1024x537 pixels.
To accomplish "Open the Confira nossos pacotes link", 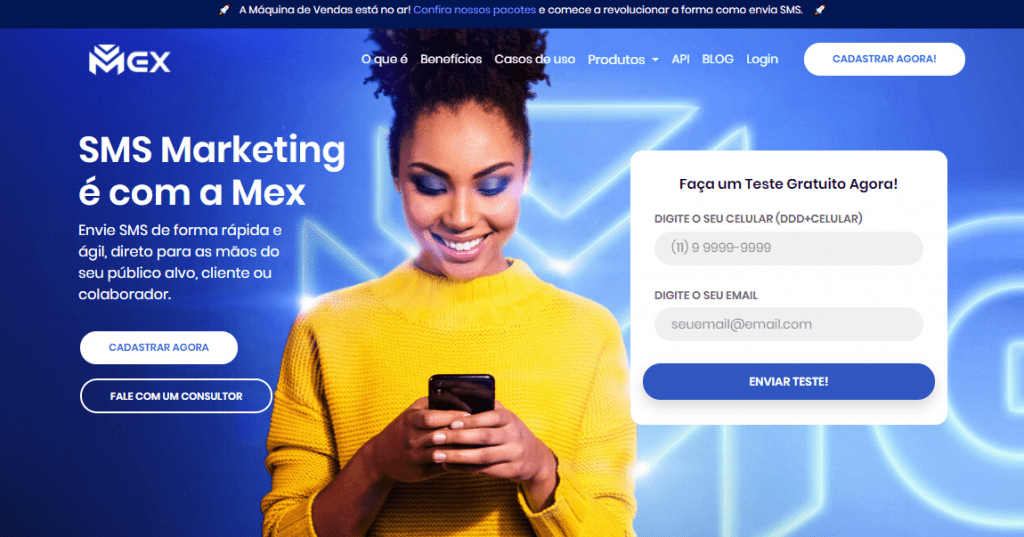I will 475,10.
